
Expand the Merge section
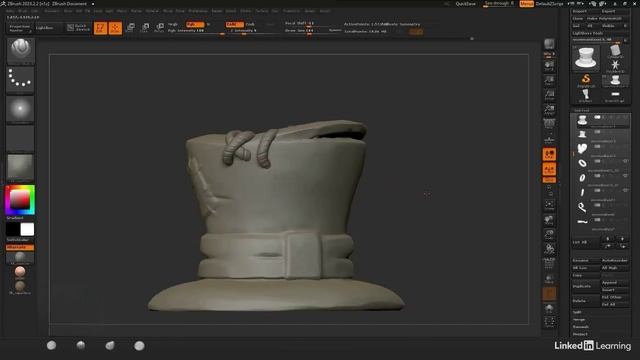pos(579,320)
